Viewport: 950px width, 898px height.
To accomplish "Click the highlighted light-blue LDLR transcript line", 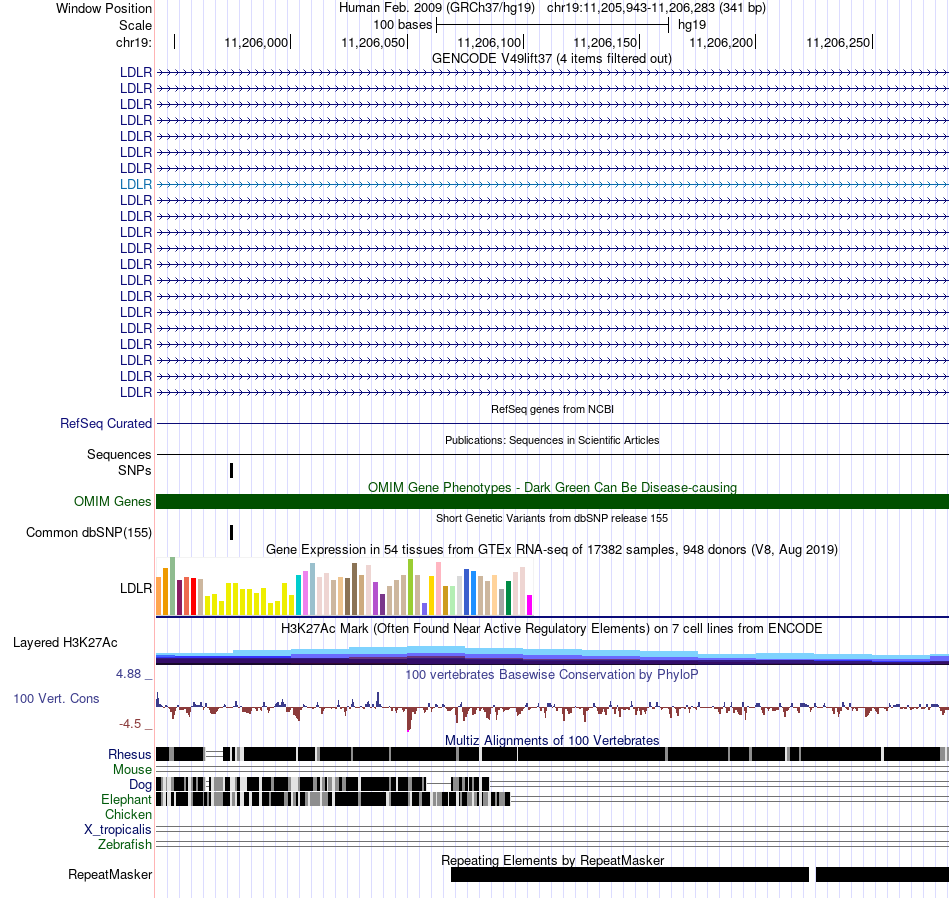I will (x=552, y=184).
